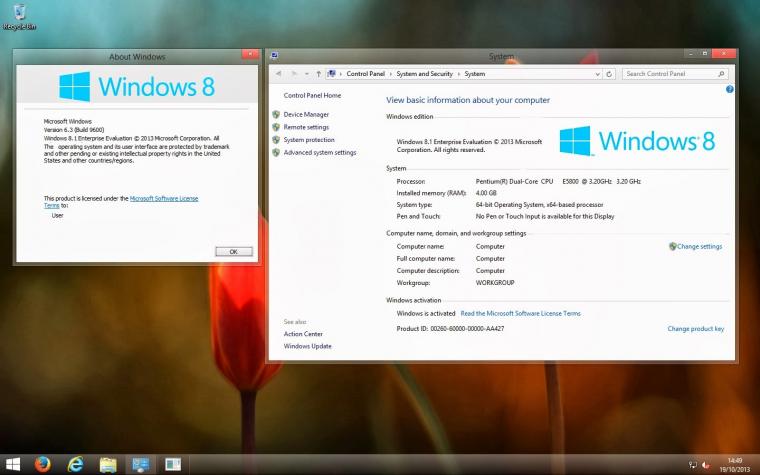This screenshot has width=760, height=475.
Task: Select System and Security breadcrumb
Action: pyautogui.click(x=425, y=74)
